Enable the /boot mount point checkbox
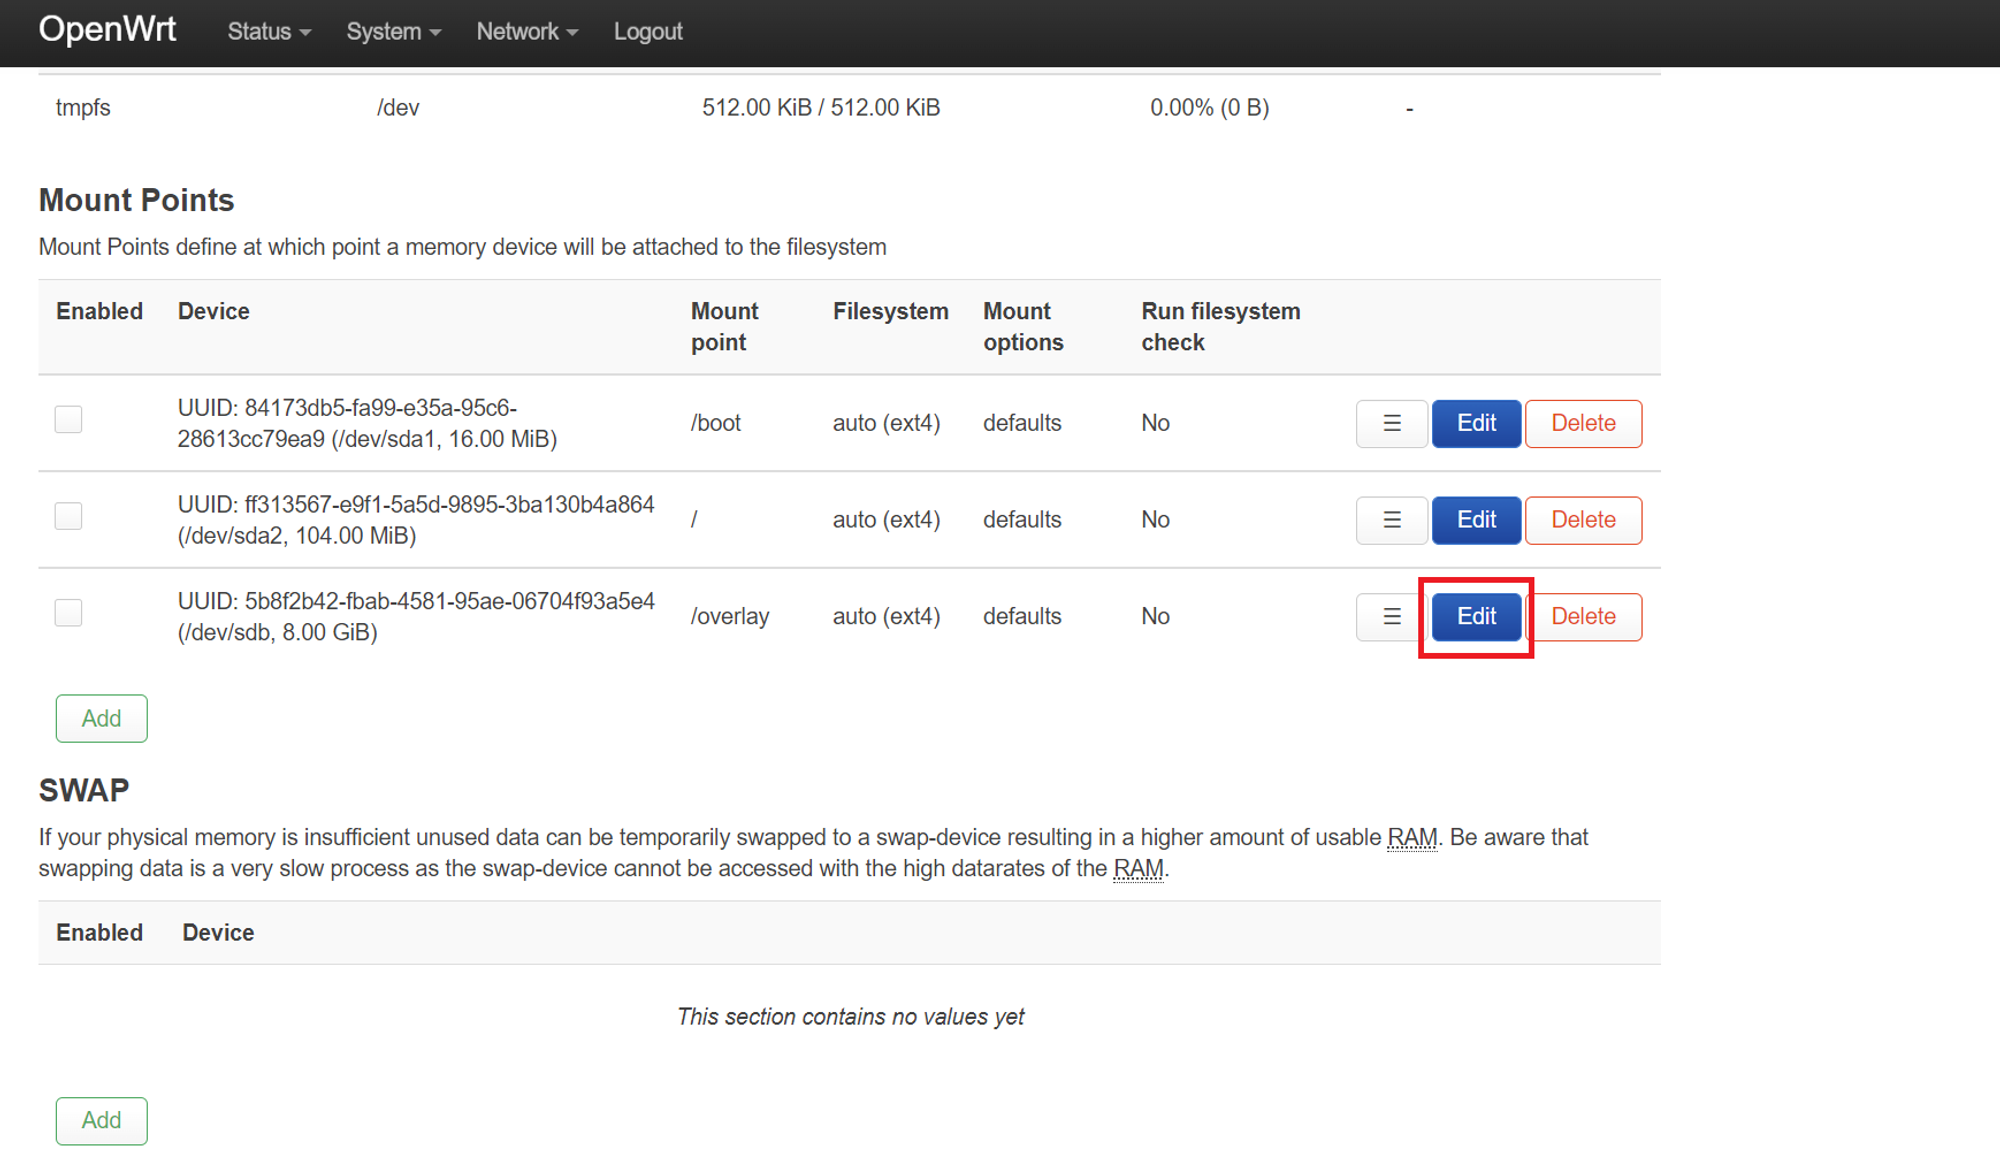The image size is (2000, 1158). click(x=68, y=420)
